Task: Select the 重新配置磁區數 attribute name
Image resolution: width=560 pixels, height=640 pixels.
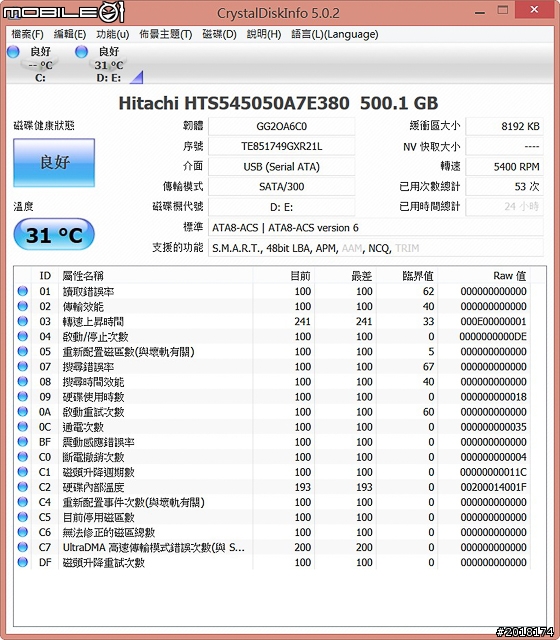Action: pyautogui.click(x=129, y=352)
